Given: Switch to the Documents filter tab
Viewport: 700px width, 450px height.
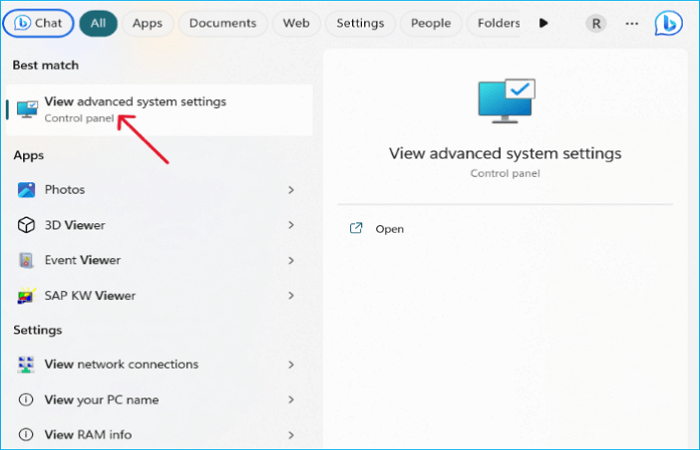Looking at the screenshot, I should [222, 22].
